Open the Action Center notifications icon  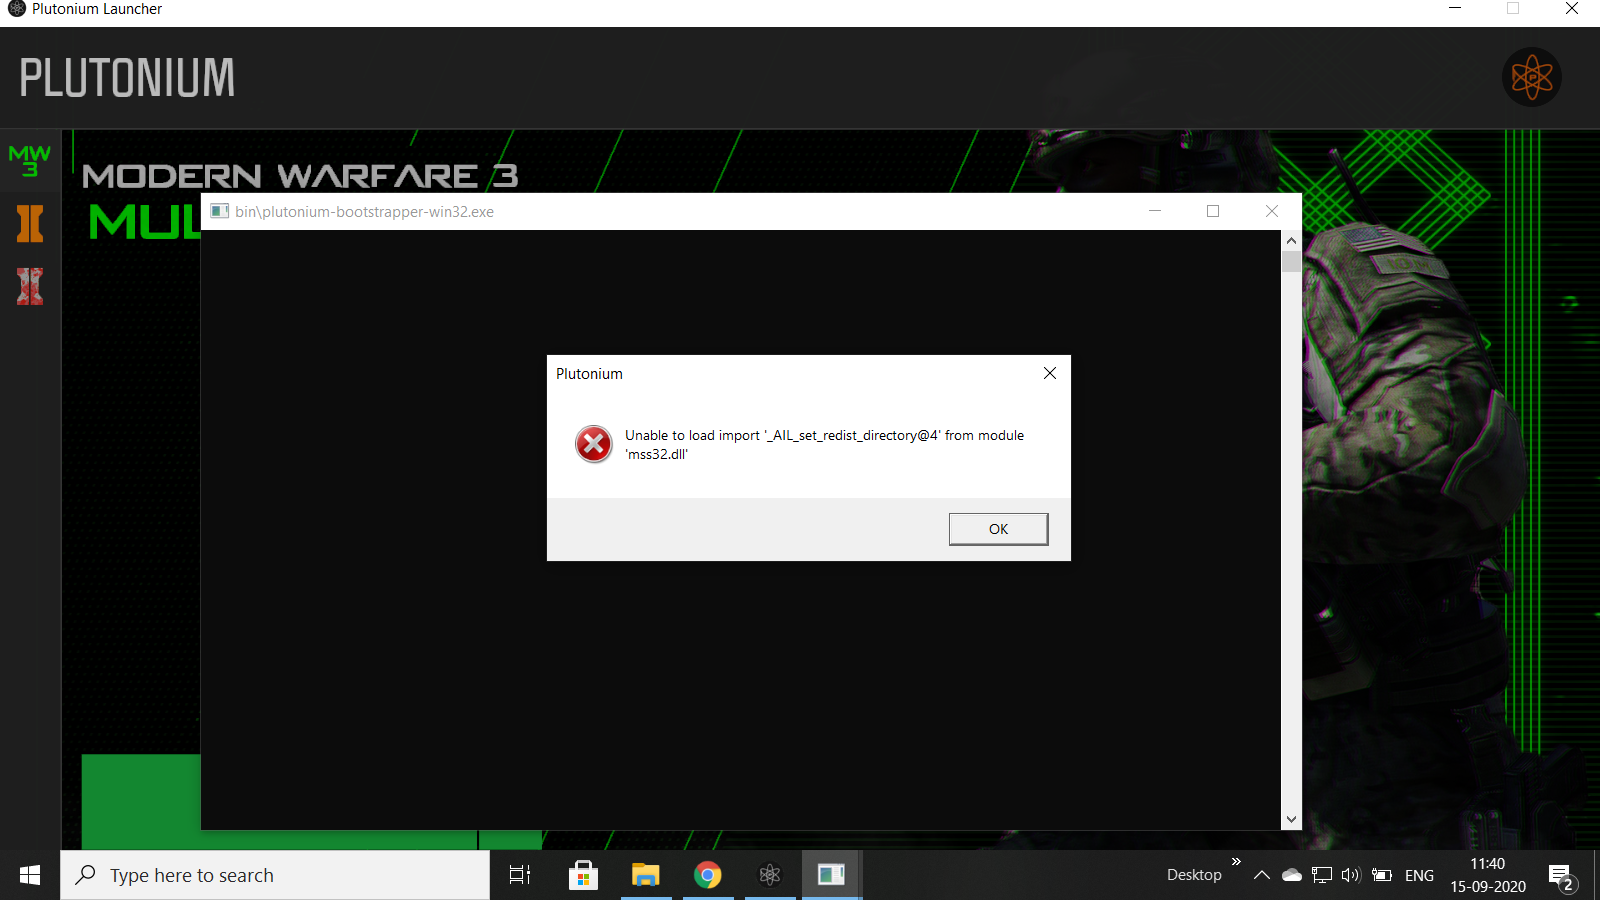pos(1561,877)
